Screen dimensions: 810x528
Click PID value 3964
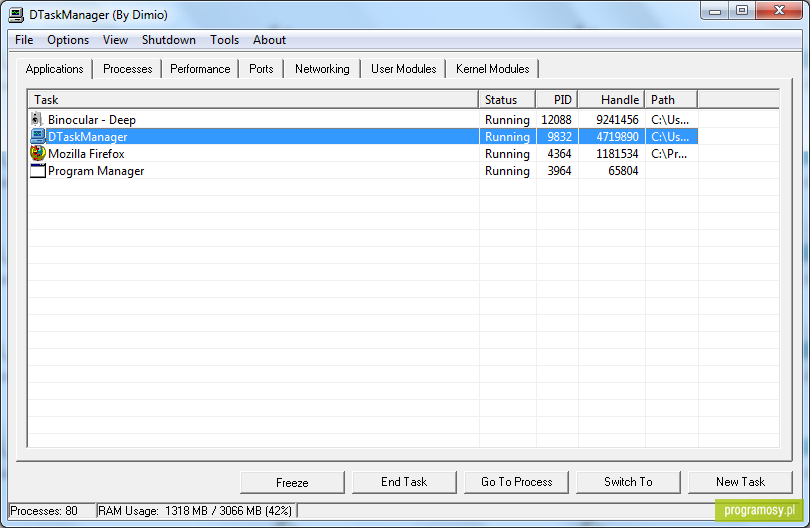click(559, 171)
